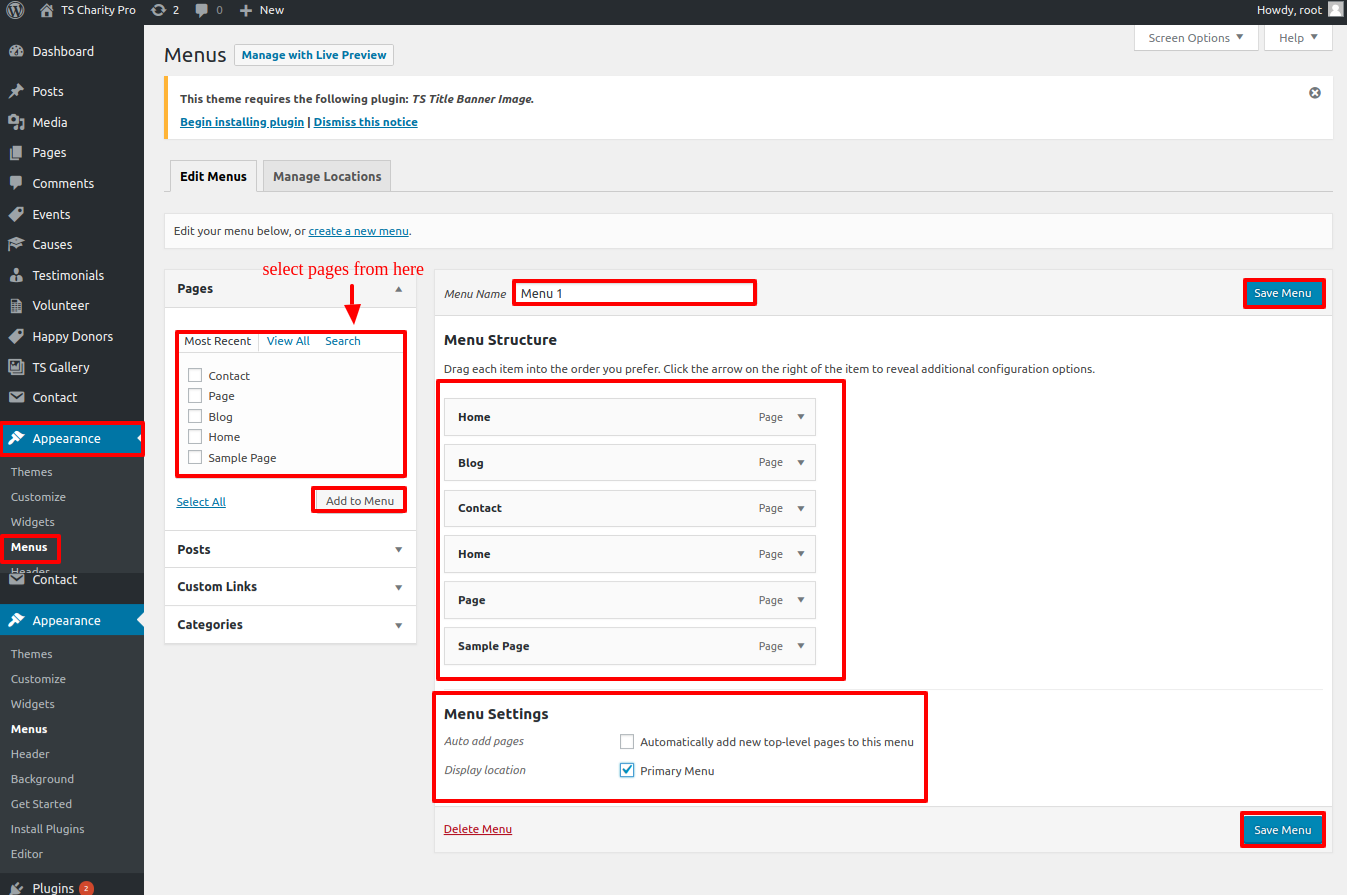Open Media from the sidebar

point(49,122)
